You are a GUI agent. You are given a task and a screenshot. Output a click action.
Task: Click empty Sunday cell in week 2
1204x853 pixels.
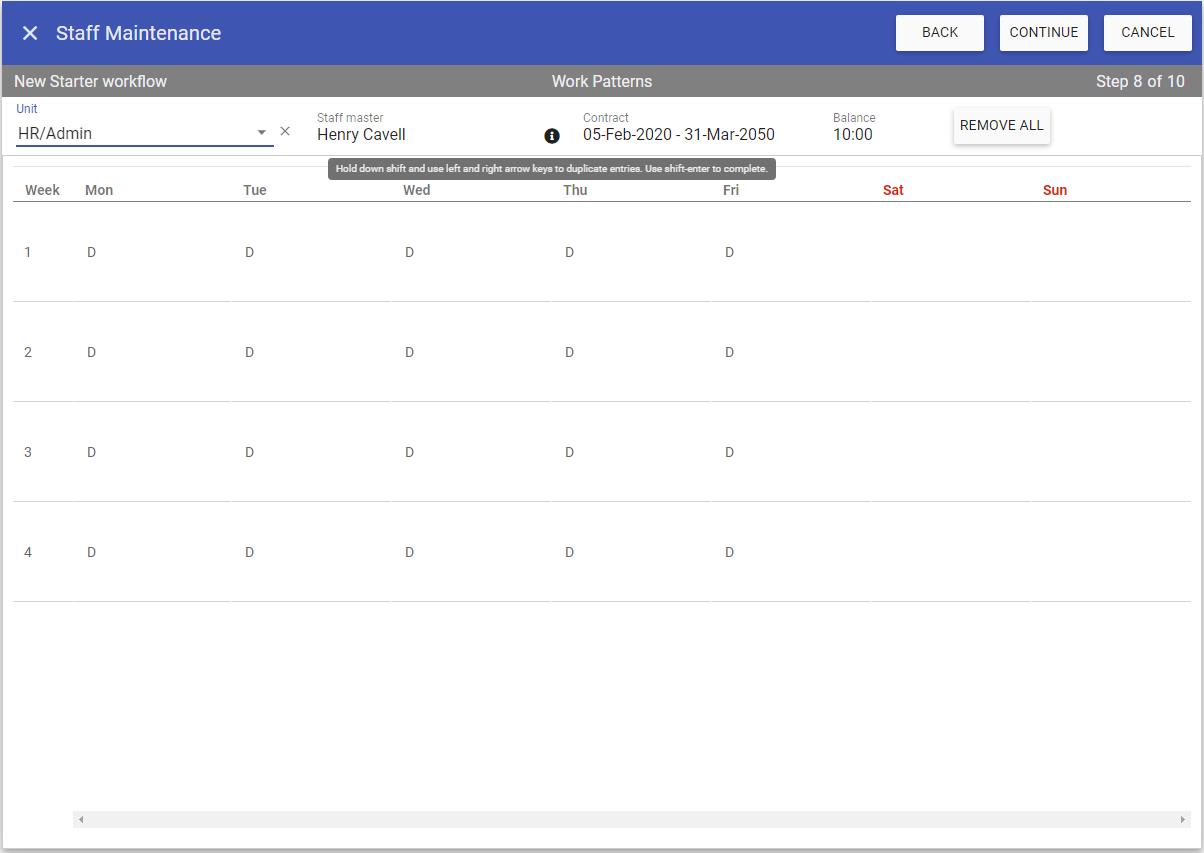point(1110,352)
